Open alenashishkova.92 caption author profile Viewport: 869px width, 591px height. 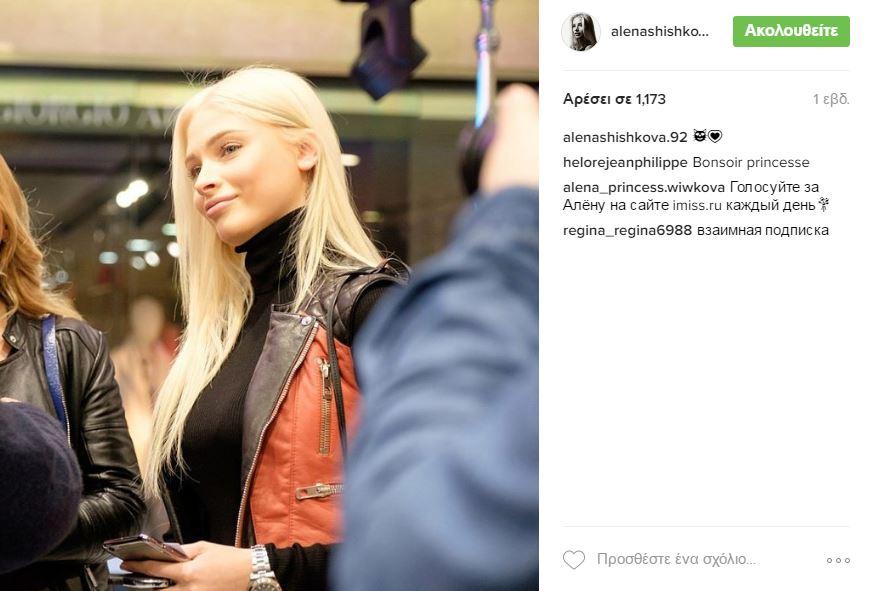point(625,137)
